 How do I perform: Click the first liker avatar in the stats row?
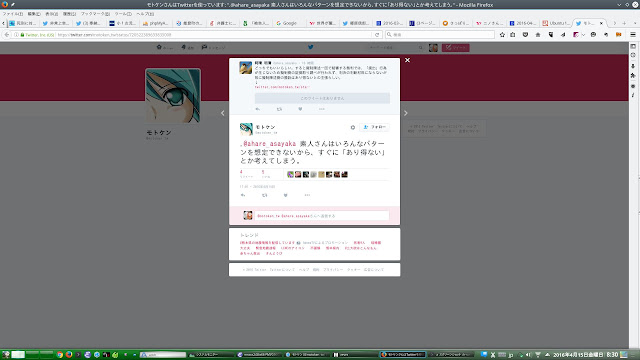pos(290,174)
